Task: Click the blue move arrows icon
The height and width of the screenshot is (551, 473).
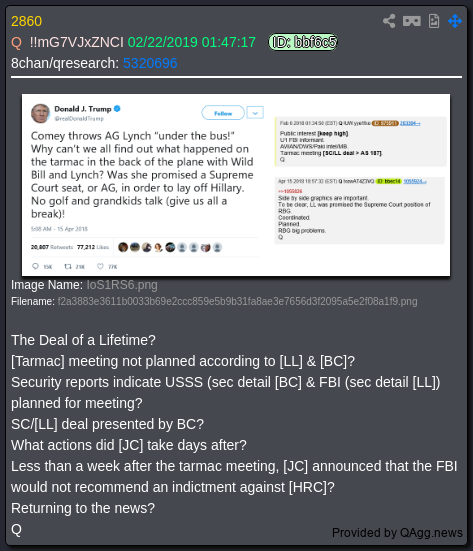Action: click(455, 21)
